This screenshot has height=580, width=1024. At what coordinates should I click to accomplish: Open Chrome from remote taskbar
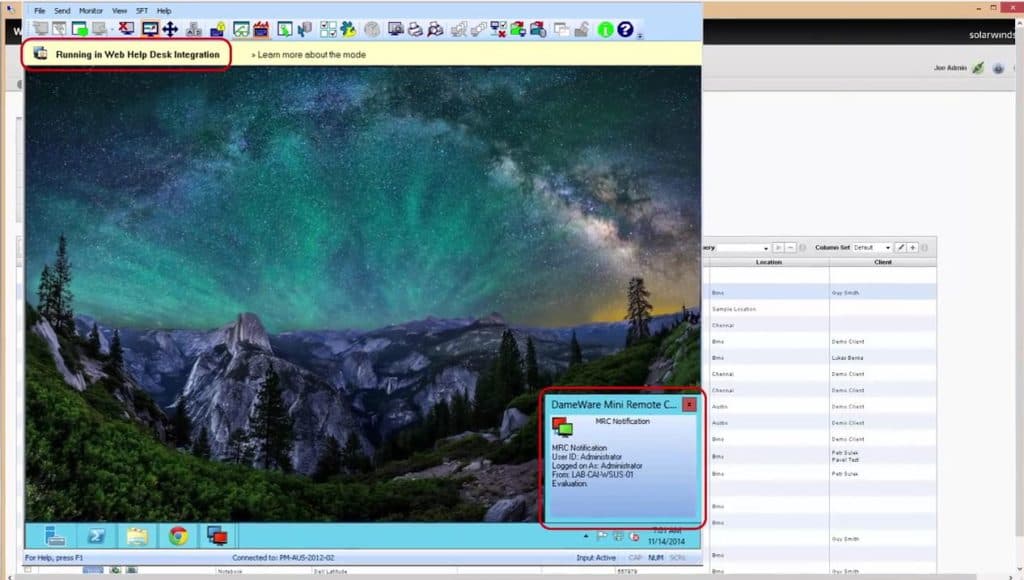point(178,536)
